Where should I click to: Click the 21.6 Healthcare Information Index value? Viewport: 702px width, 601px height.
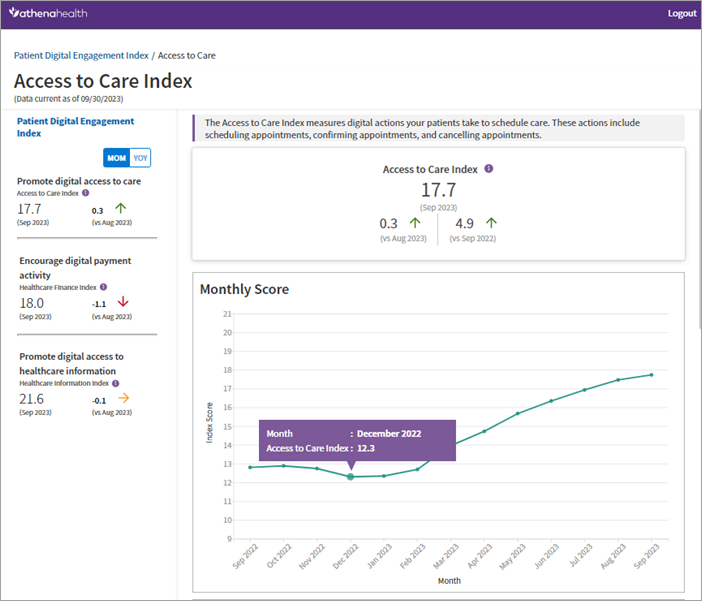[31, 399]
